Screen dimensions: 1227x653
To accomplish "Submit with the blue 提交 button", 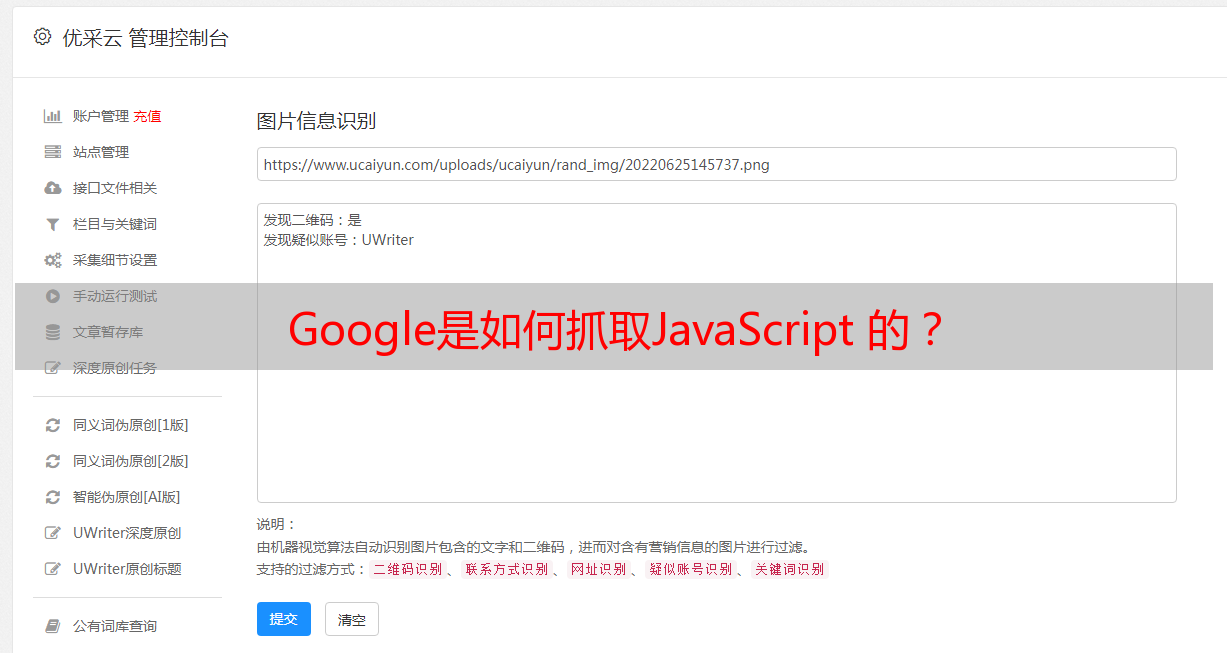I will [x=284, y=619].
